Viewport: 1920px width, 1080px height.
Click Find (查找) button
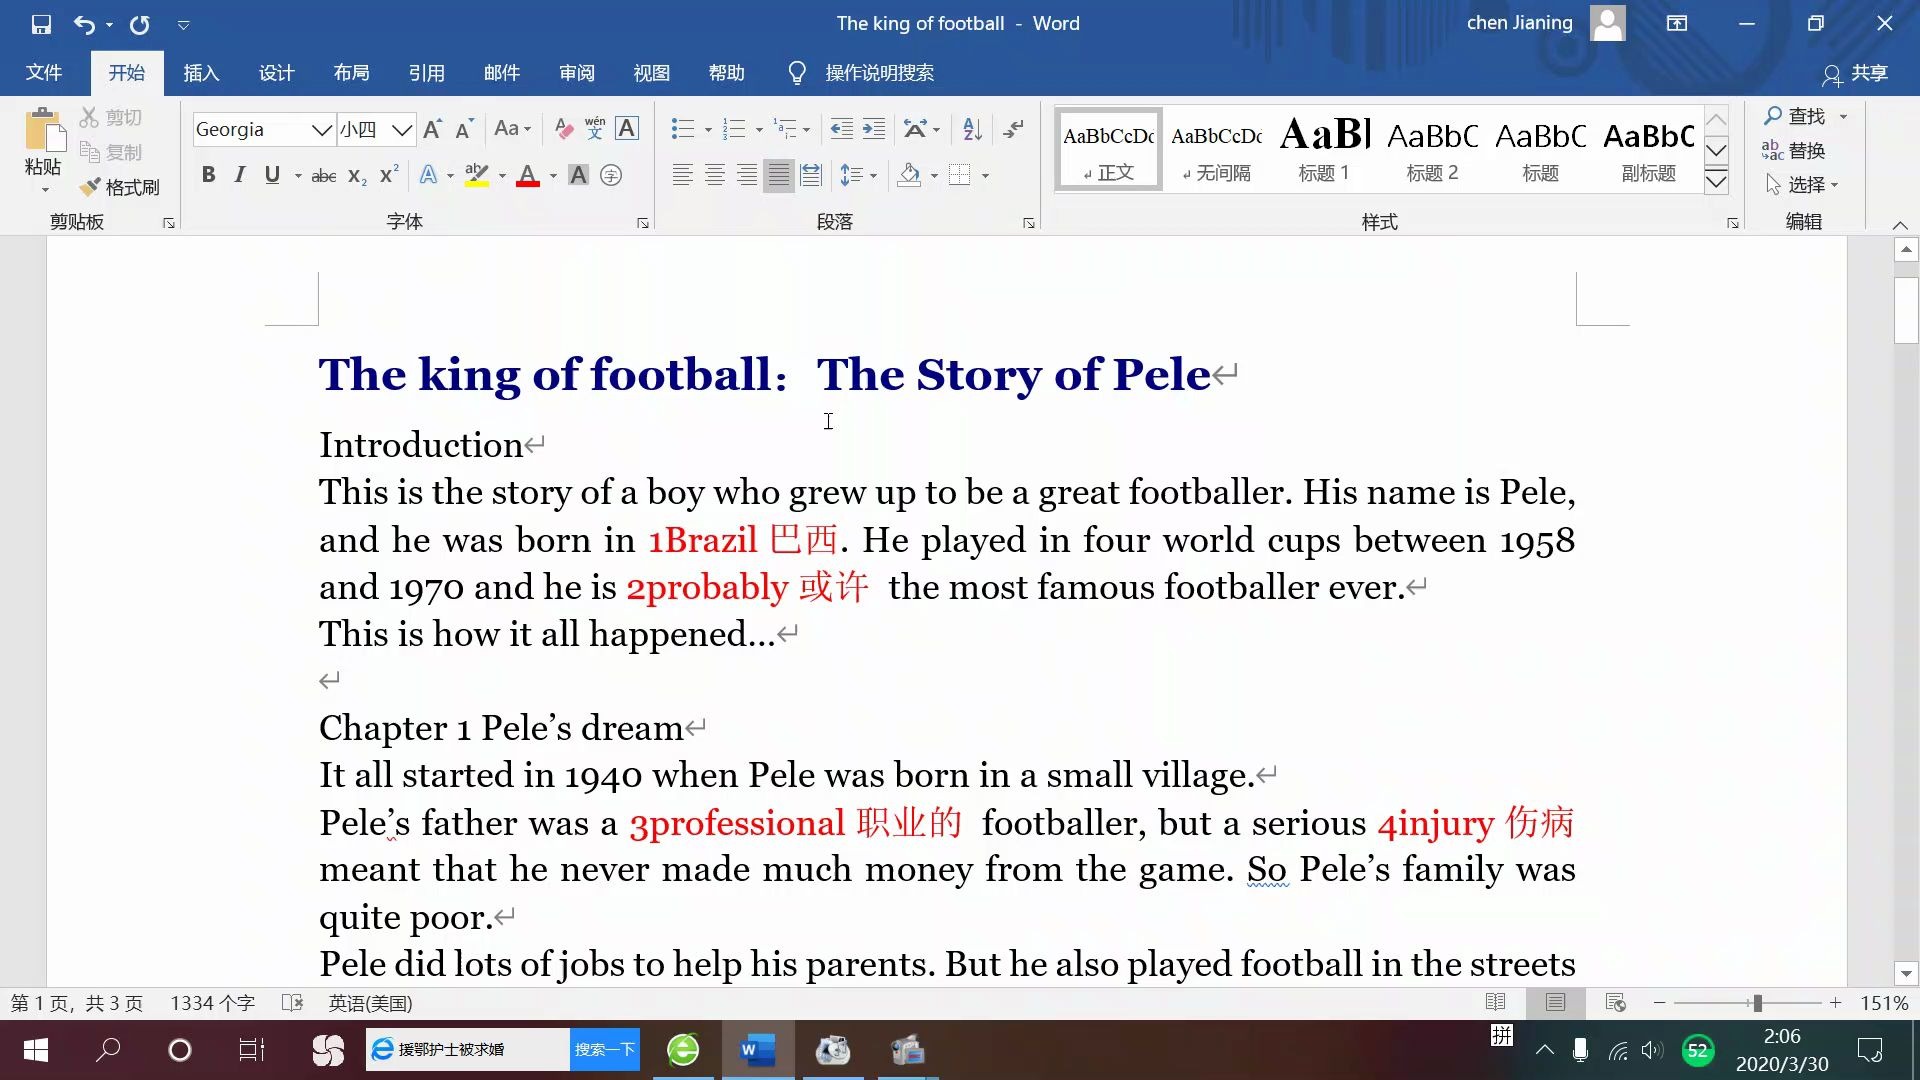1796,116
